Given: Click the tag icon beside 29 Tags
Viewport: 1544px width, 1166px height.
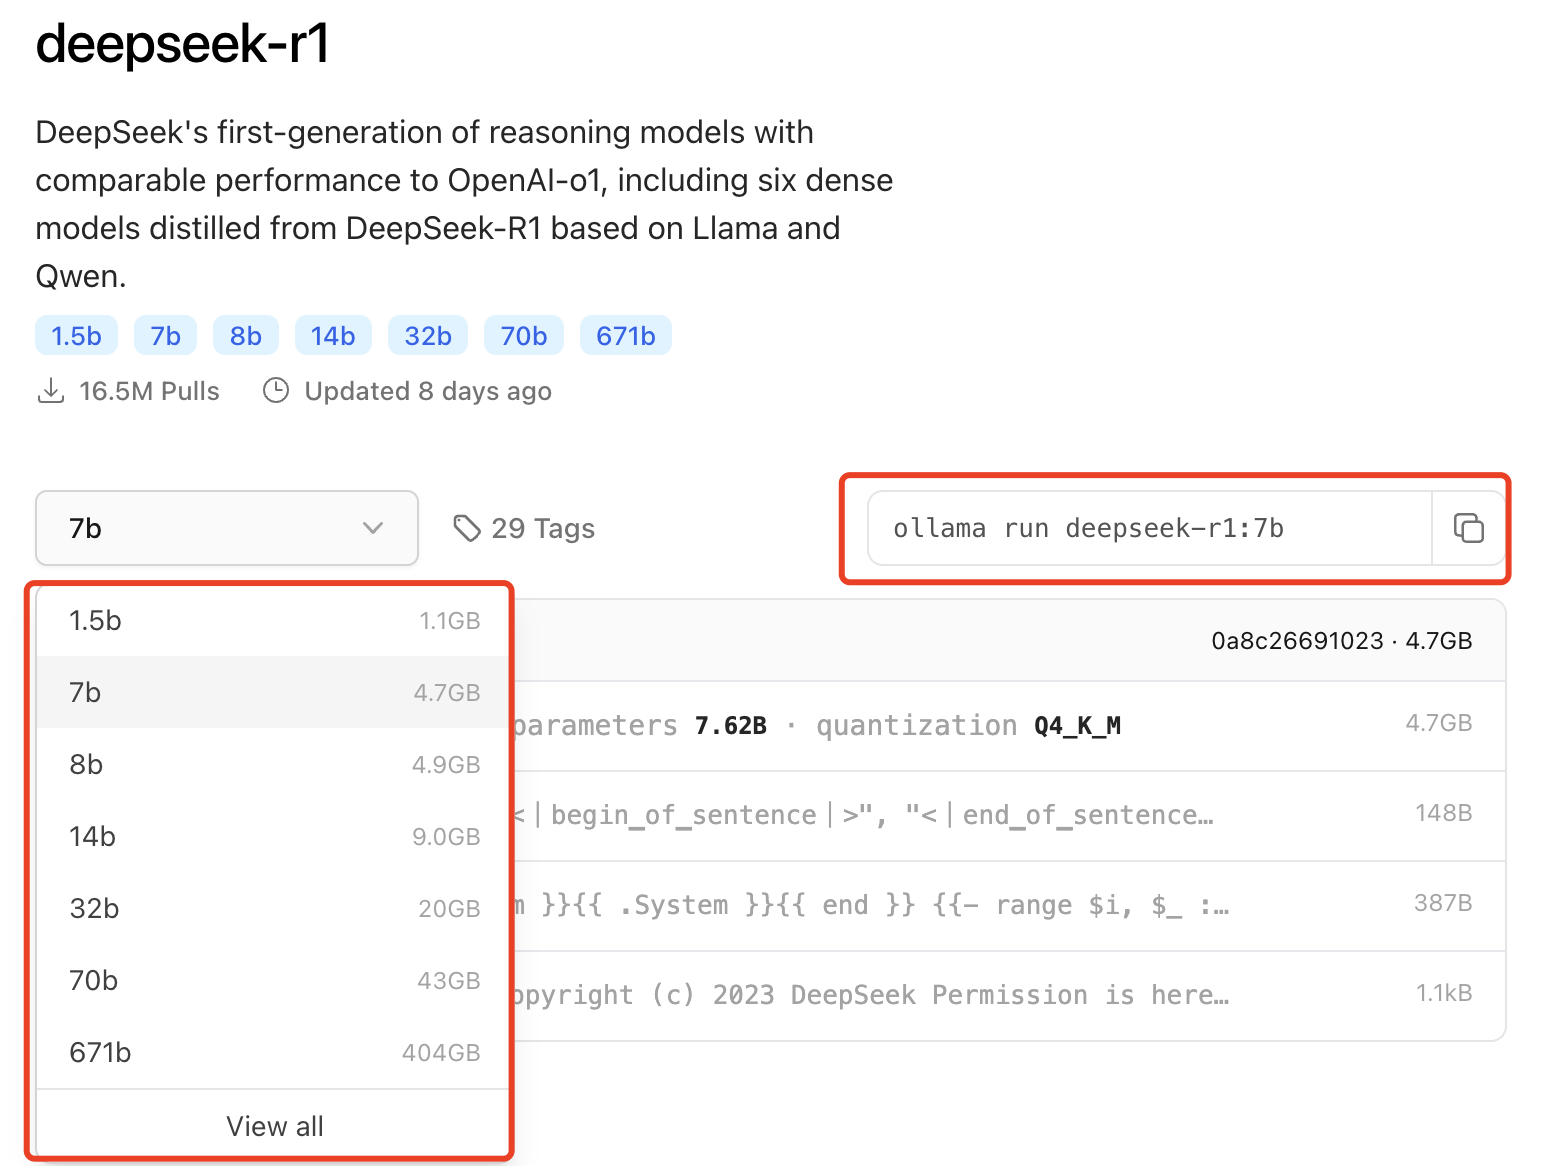Looking at the screenshot, I should (466, 528).
